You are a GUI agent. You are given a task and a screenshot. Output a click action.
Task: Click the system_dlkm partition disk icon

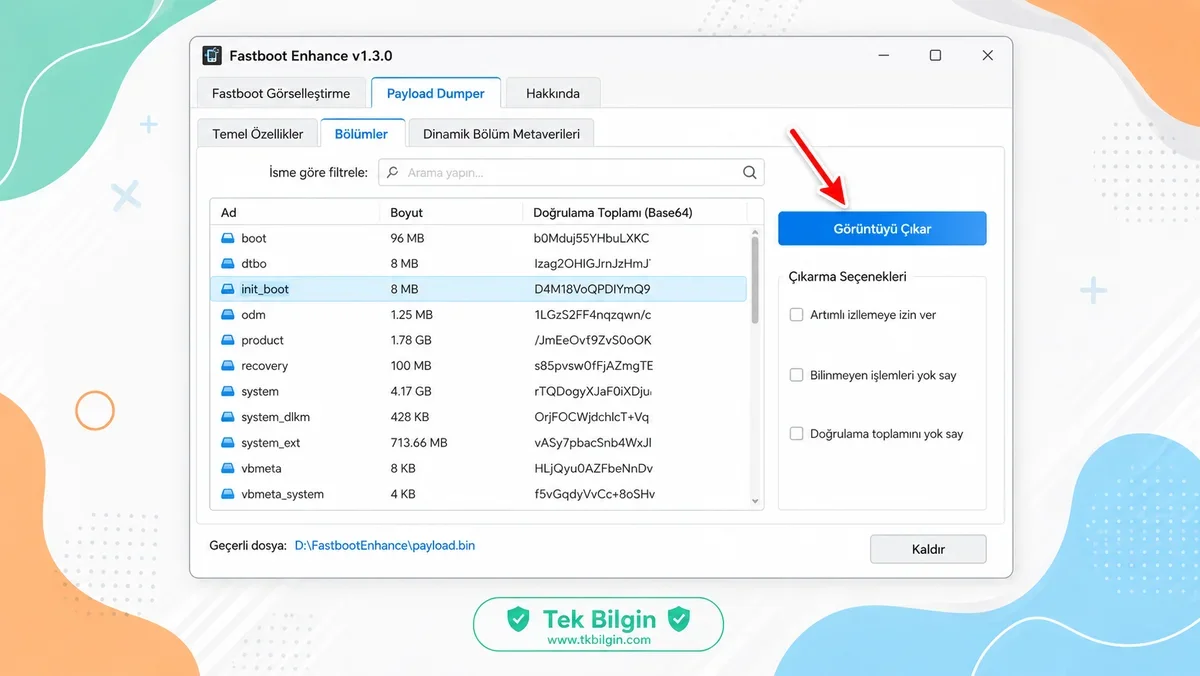coord(227,417)
